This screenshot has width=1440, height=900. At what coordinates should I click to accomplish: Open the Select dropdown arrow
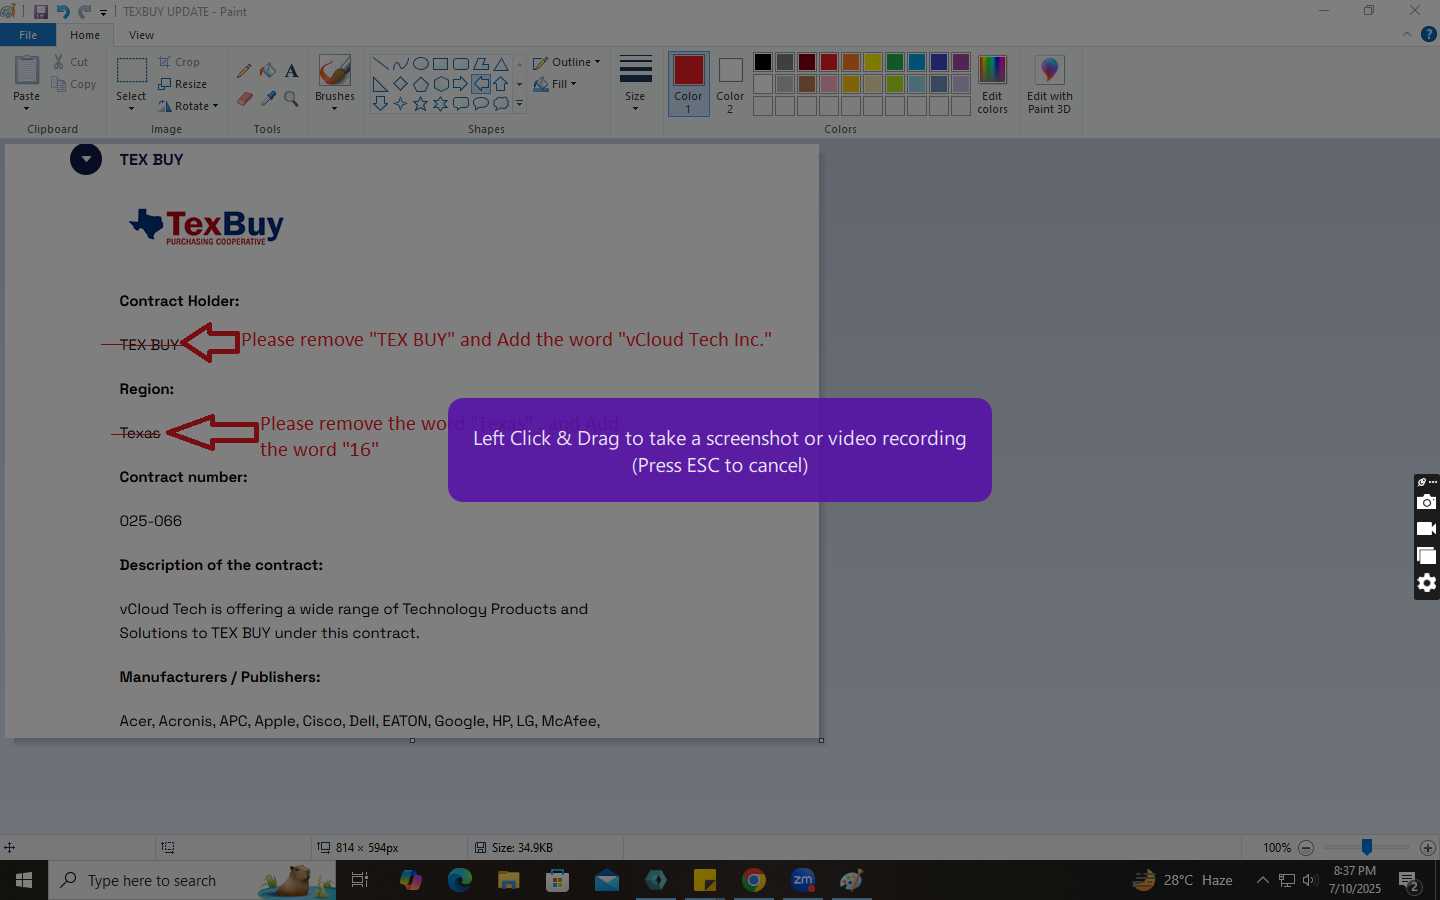pos(131,108)
